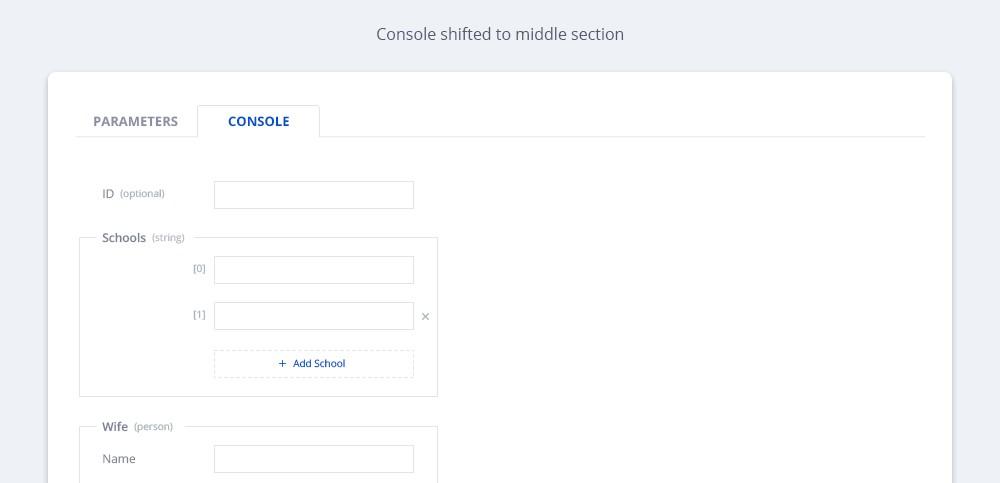Remove the school entry at index [1]
This screenshot has width=1000, height=483.
[425, 316]
